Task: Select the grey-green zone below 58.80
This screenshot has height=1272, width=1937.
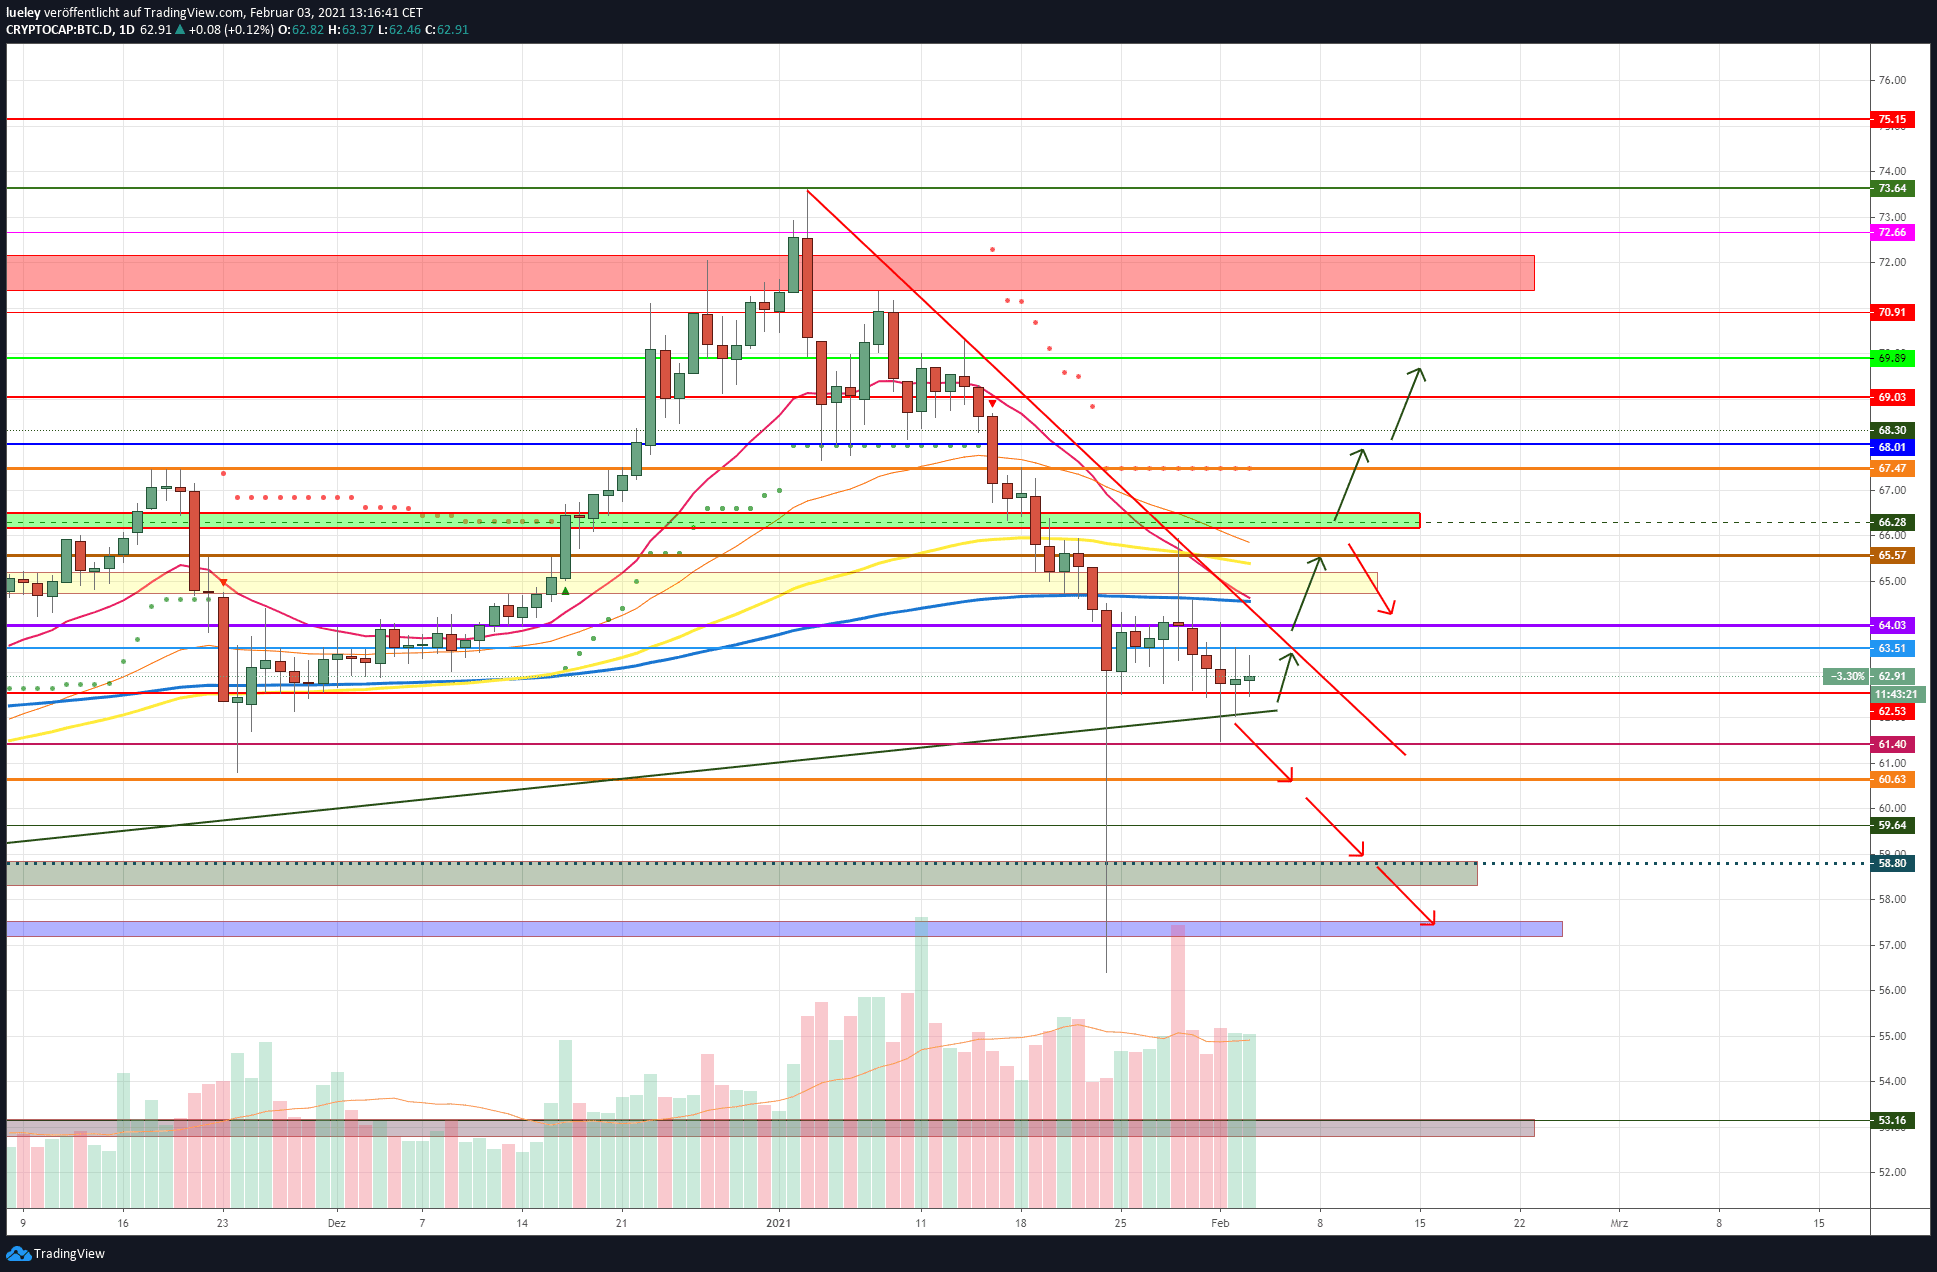Action: pyautogui.click(x=742, y=874)
